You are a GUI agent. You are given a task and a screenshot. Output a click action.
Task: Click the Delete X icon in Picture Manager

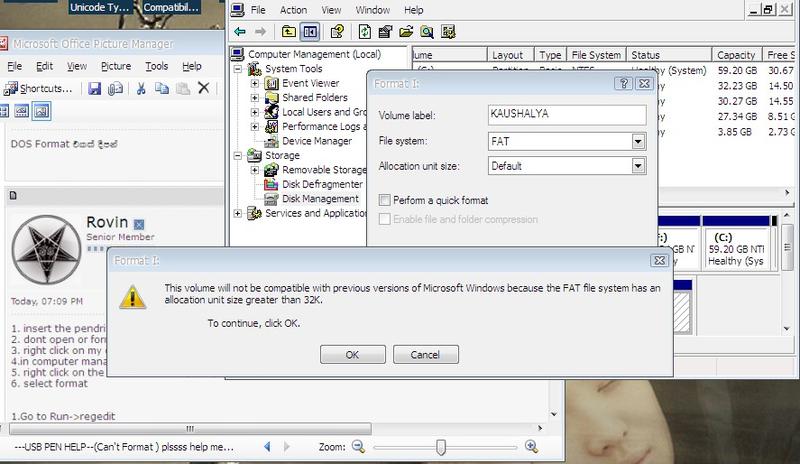point(204,88)
